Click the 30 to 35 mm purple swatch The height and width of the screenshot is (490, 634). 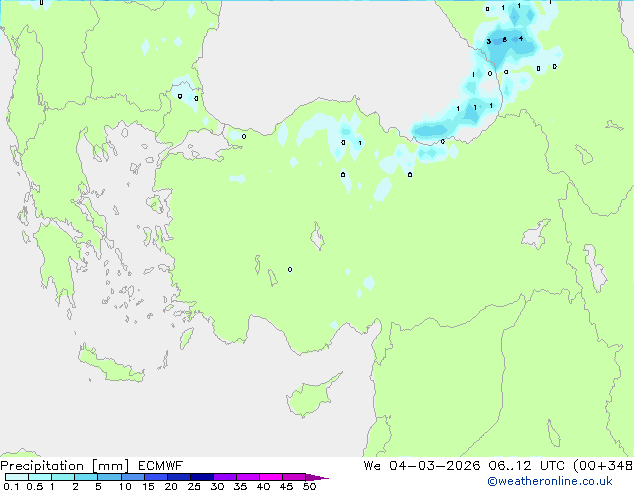click(224, 477)
